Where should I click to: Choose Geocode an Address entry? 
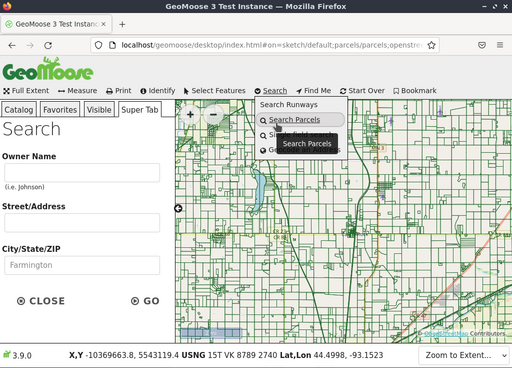(300, 150)
